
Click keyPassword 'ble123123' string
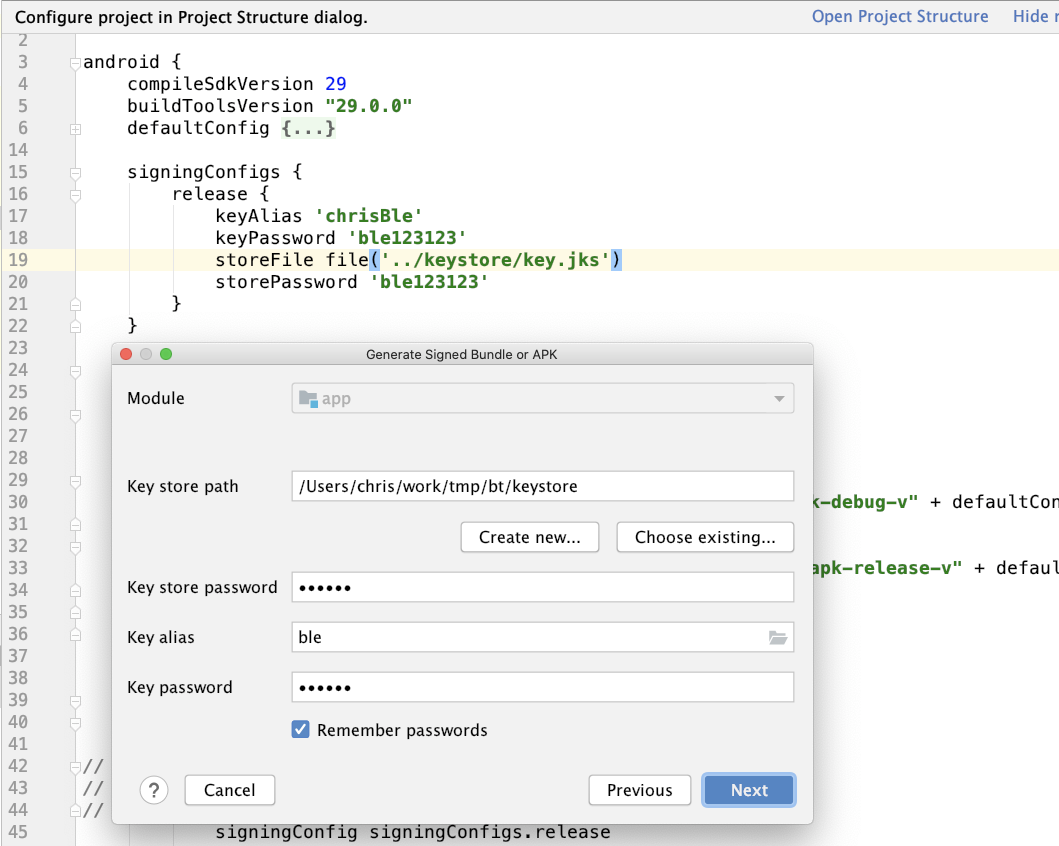(407, 238)
